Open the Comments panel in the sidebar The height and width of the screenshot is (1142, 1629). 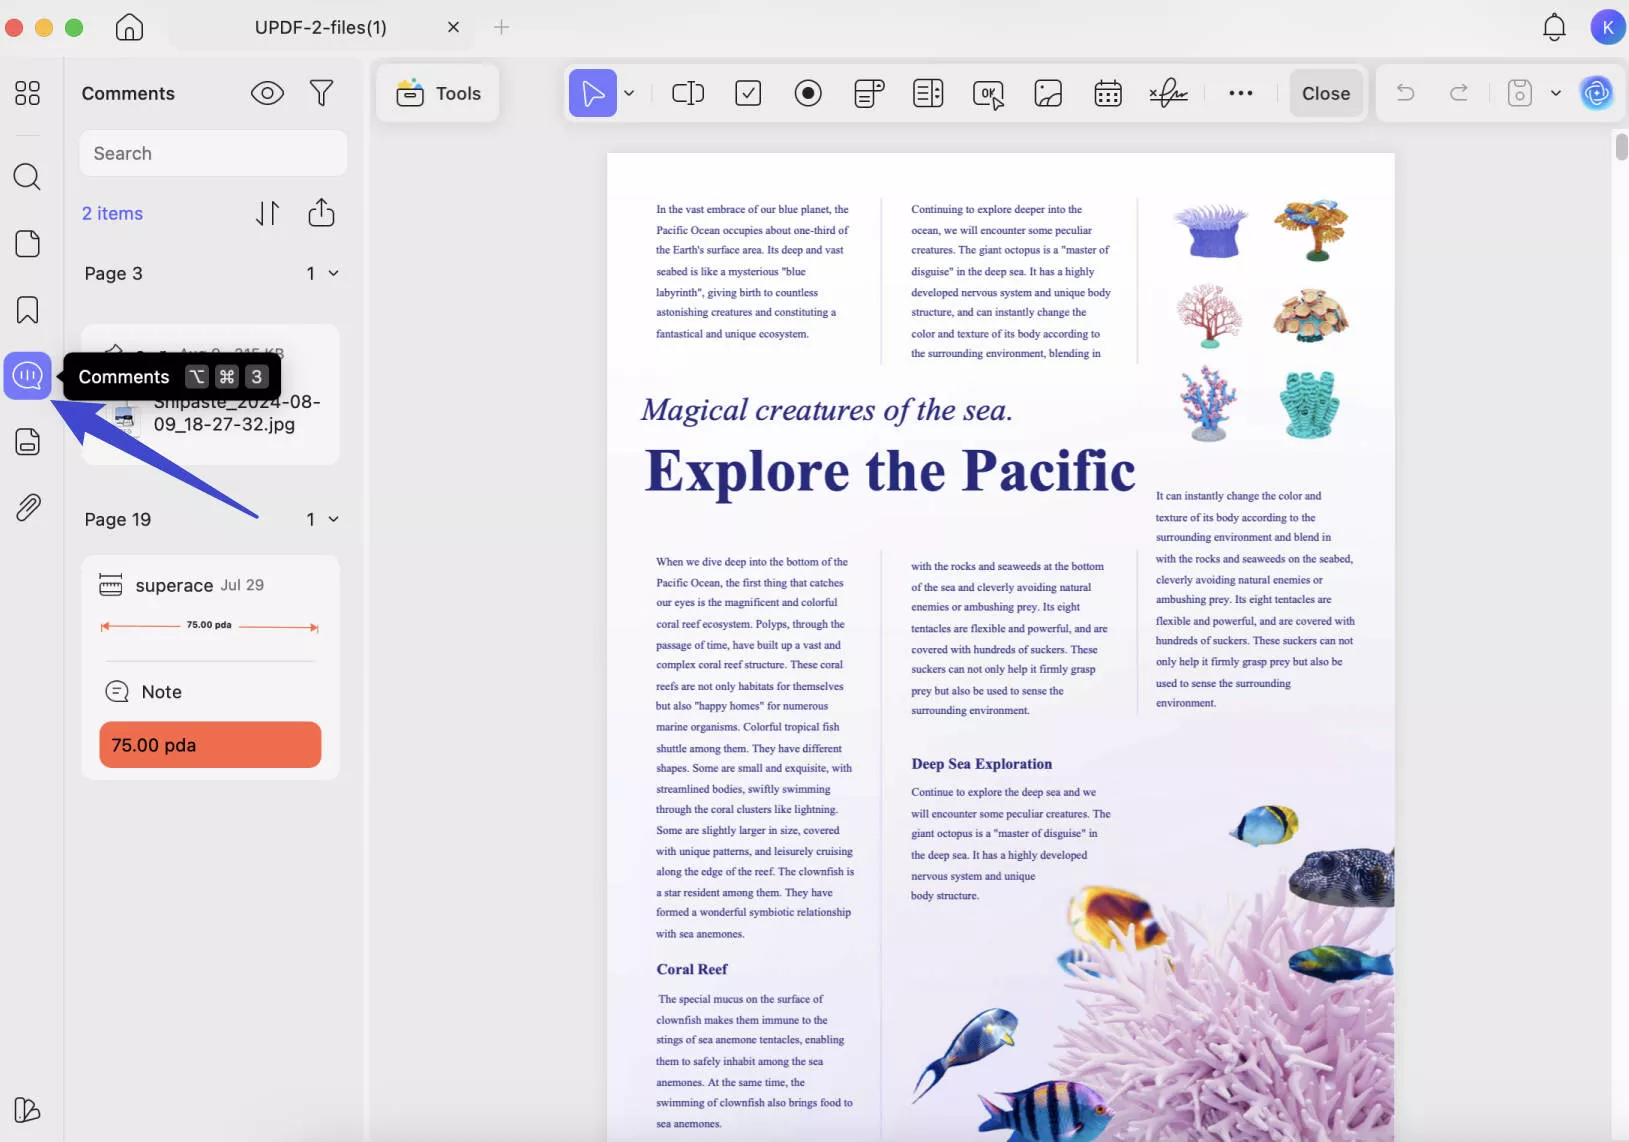pyautogui.click(x=28, y=375)
